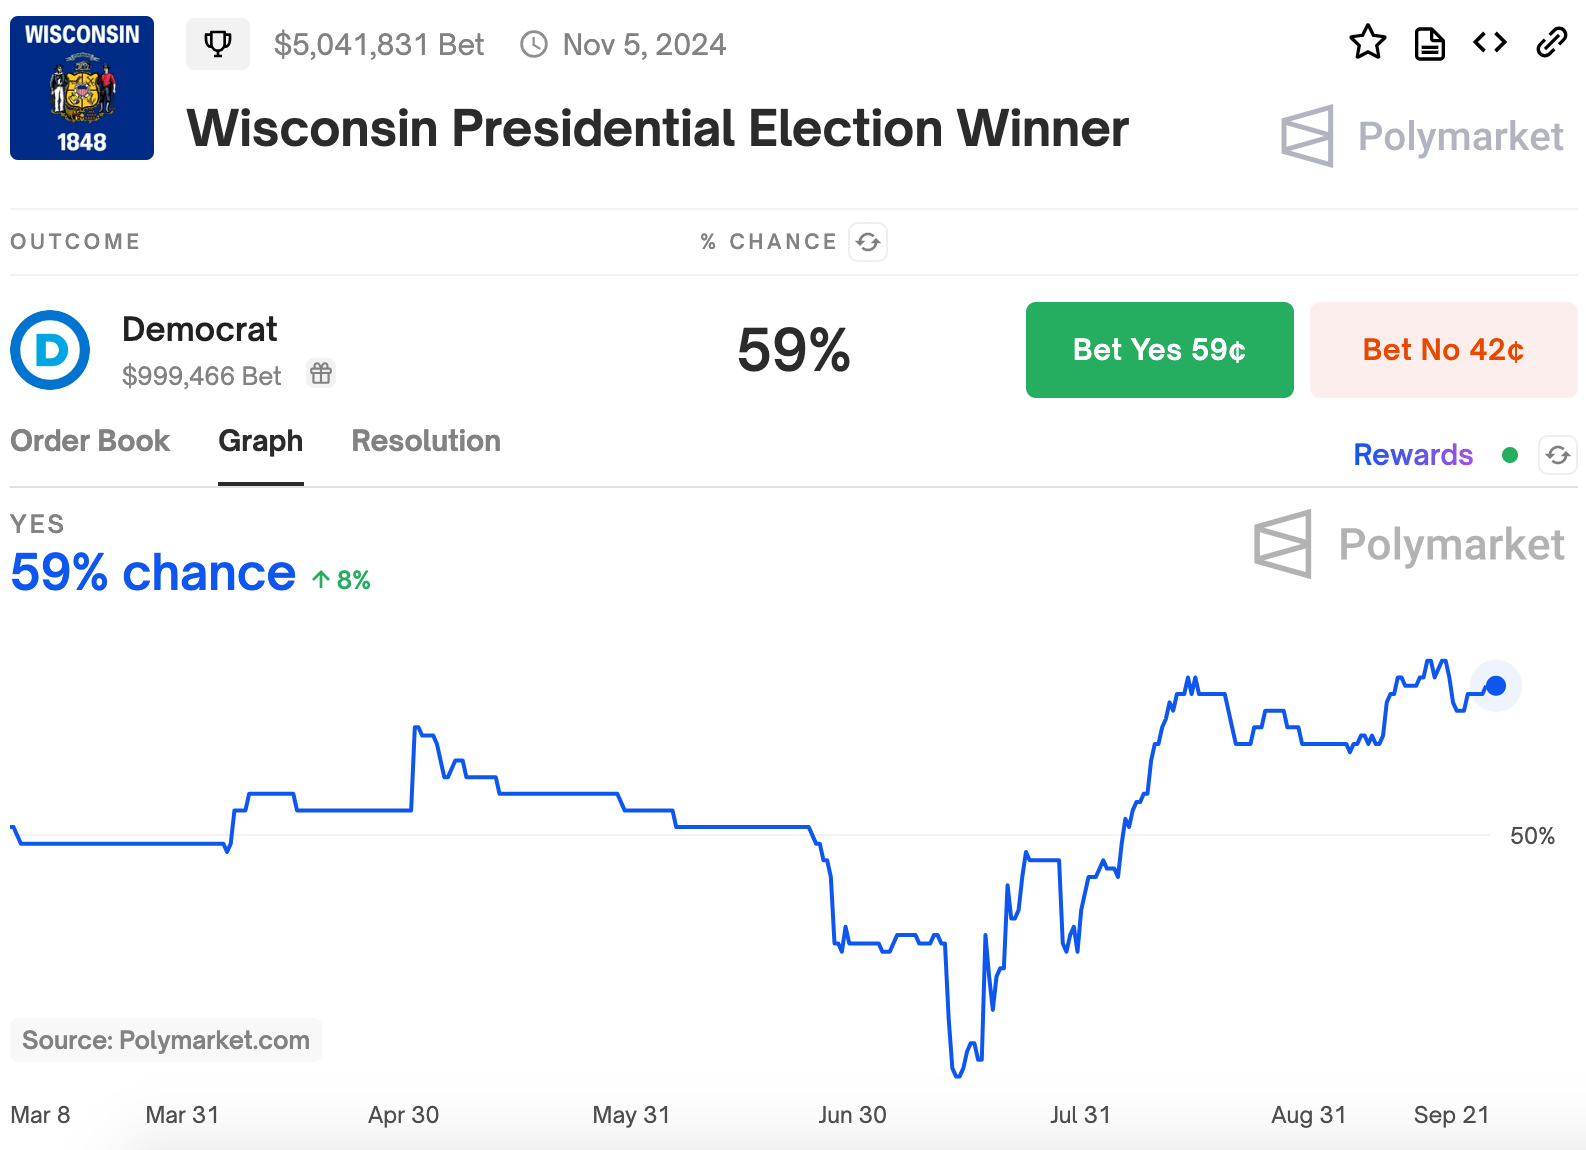Click refresh icon next to Rewards
Image resolution: width=1586 pixels, height=1150 pixels.
1557,456
